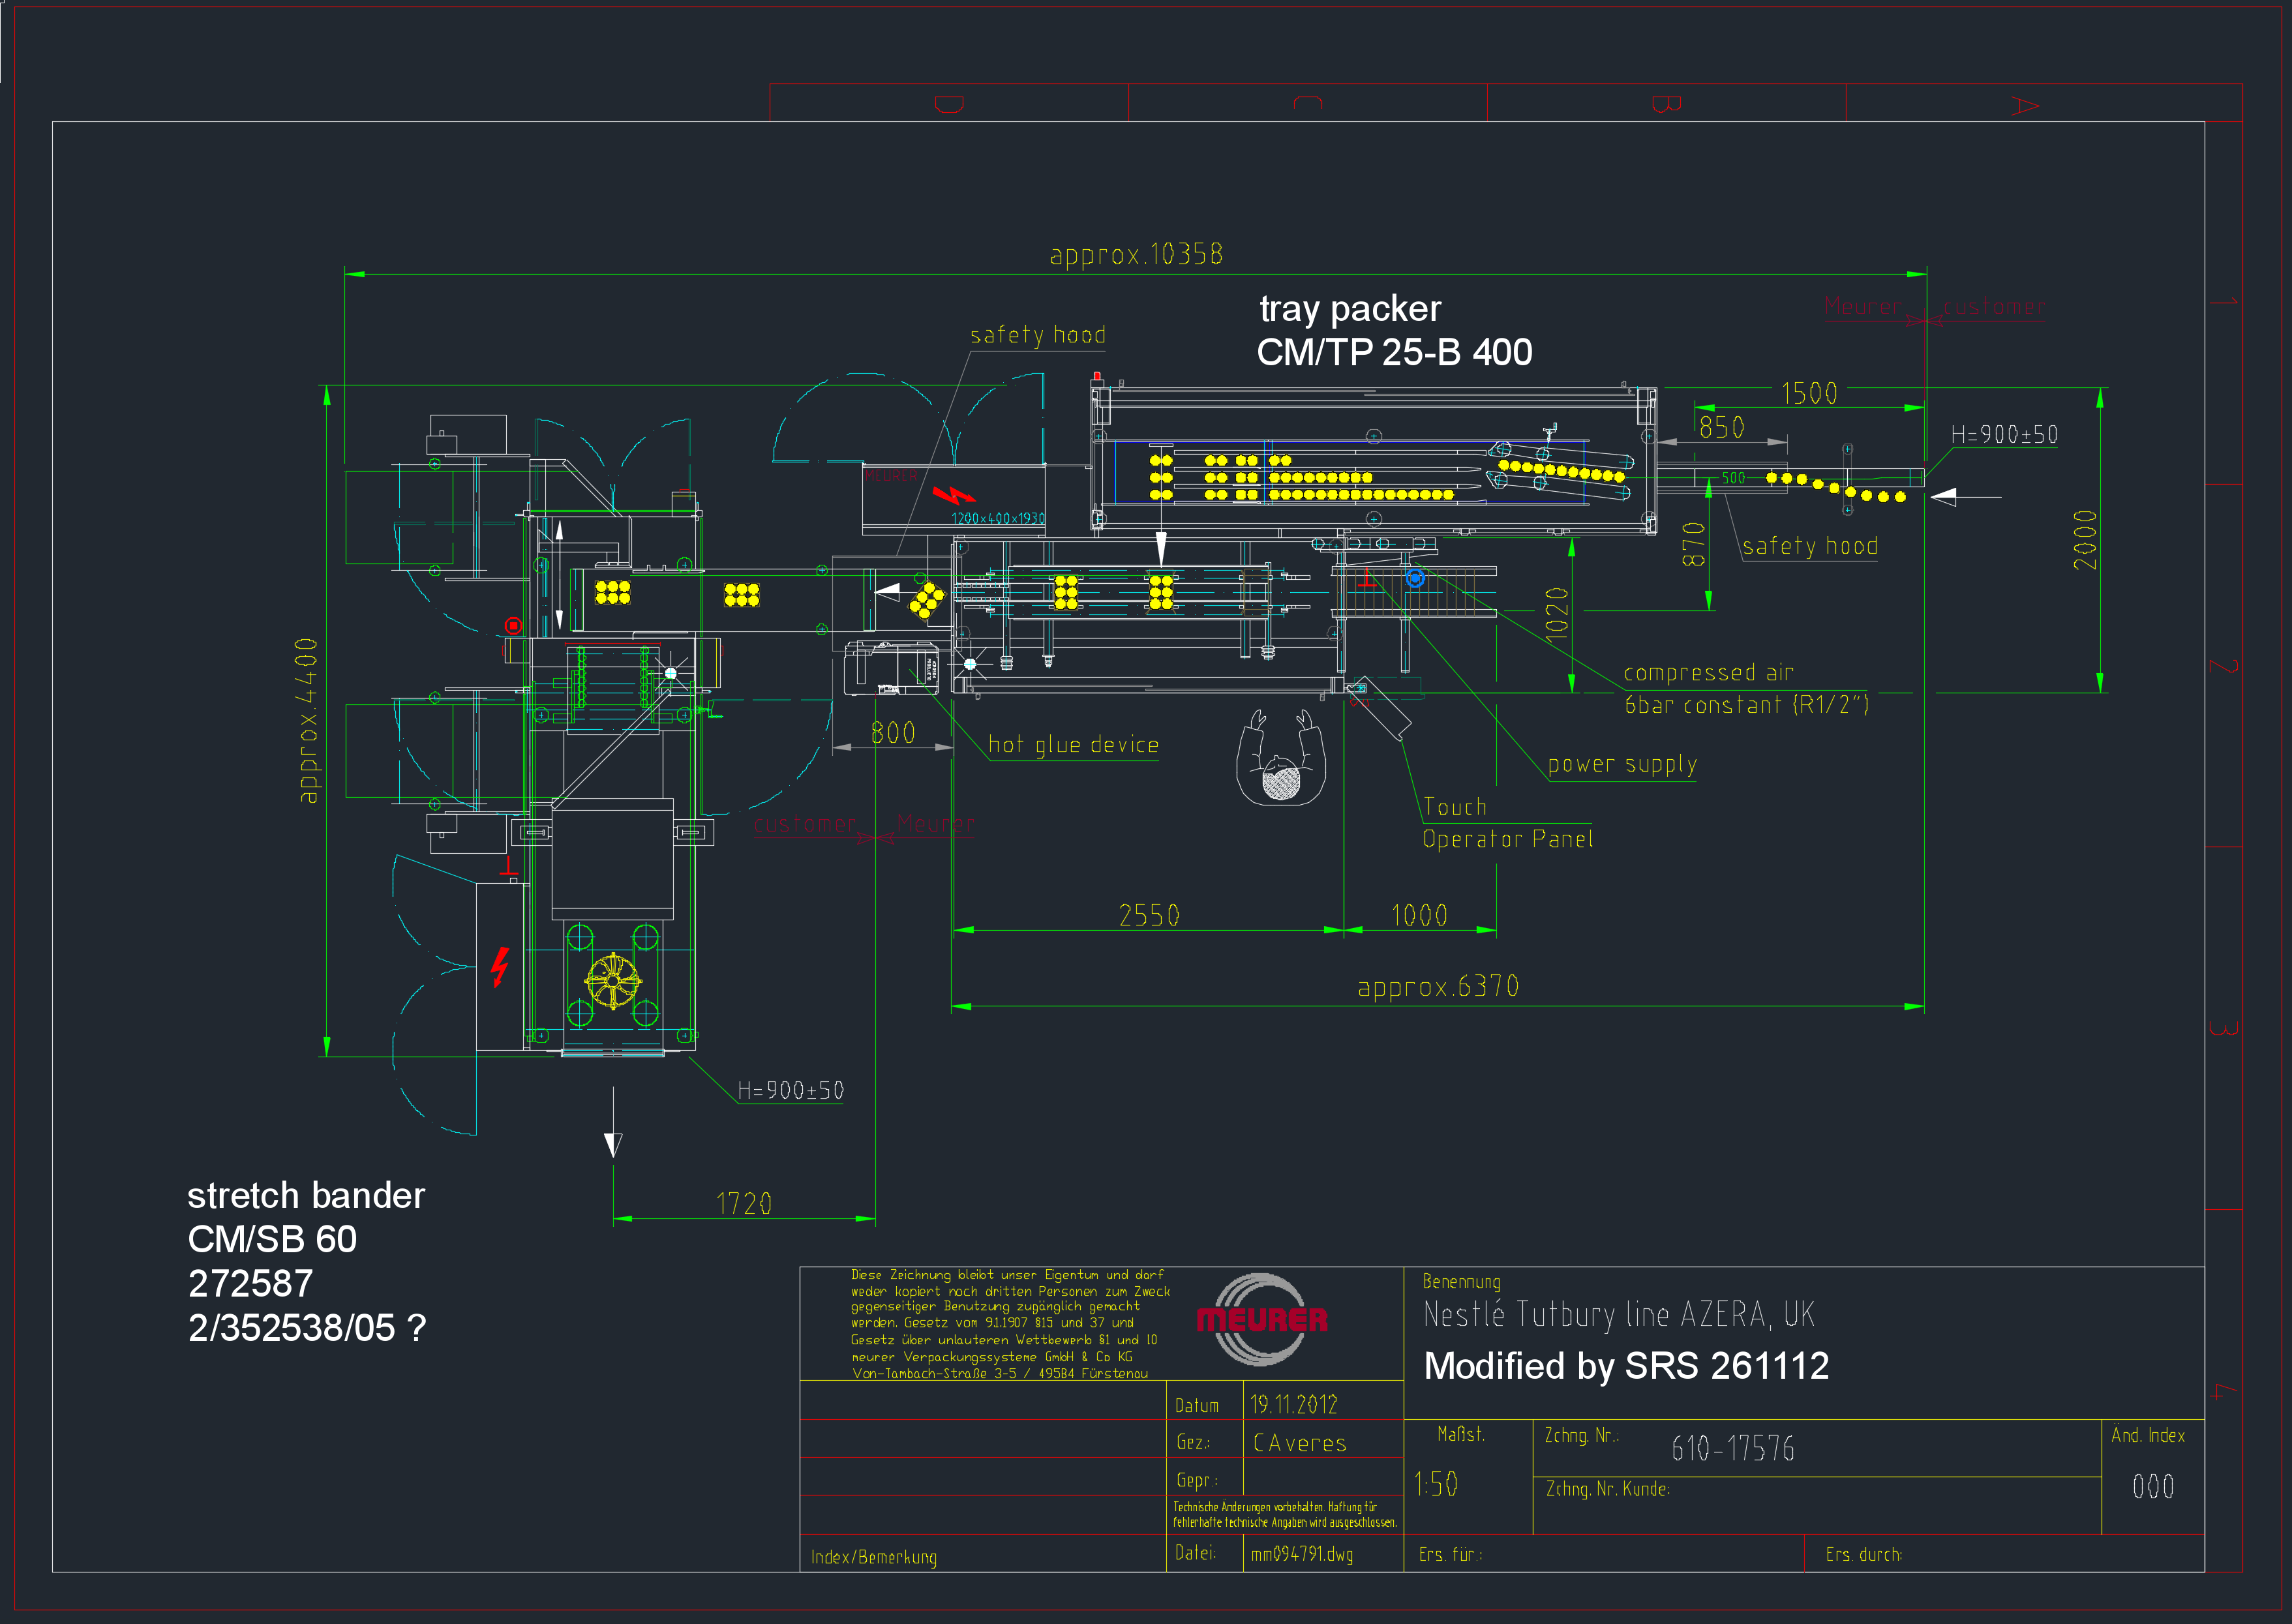Click the 'approx.4400' vertical dimension text
The image size is (2292, 1624).
[x=308, y=720]
